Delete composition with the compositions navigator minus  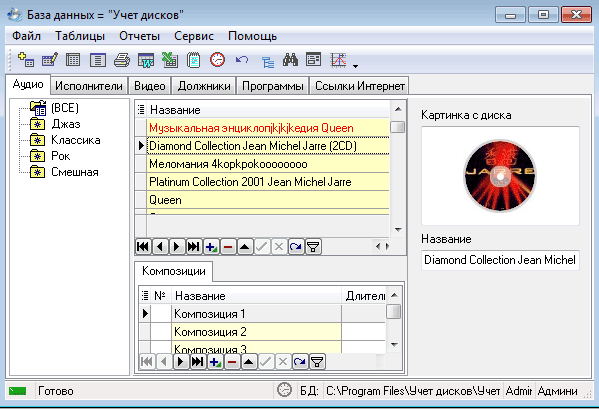(x=232, y=361)
